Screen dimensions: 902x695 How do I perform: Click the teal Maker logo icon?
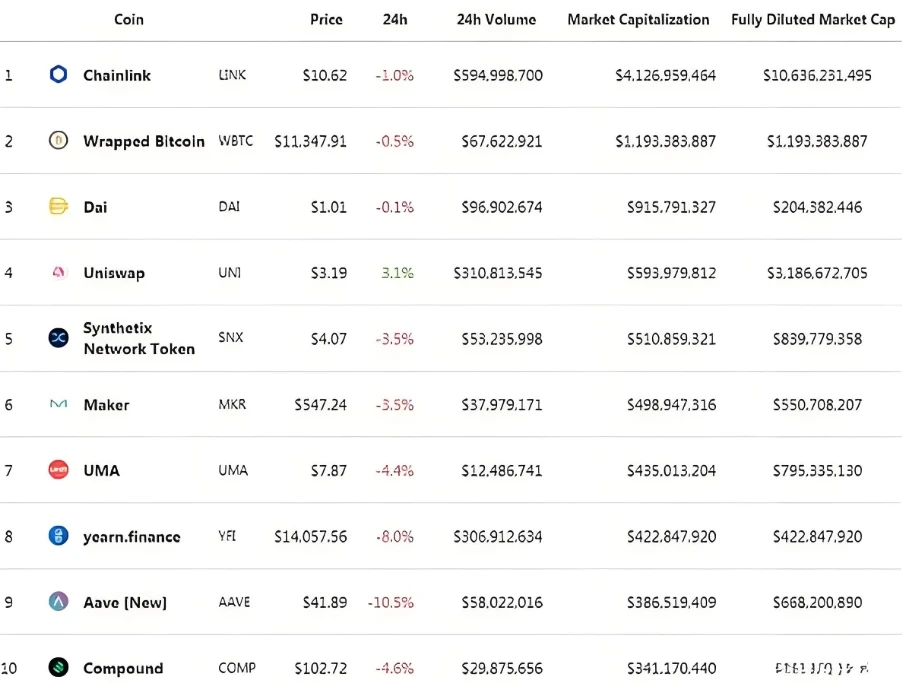pyautogui.click(x=58, y=404)
